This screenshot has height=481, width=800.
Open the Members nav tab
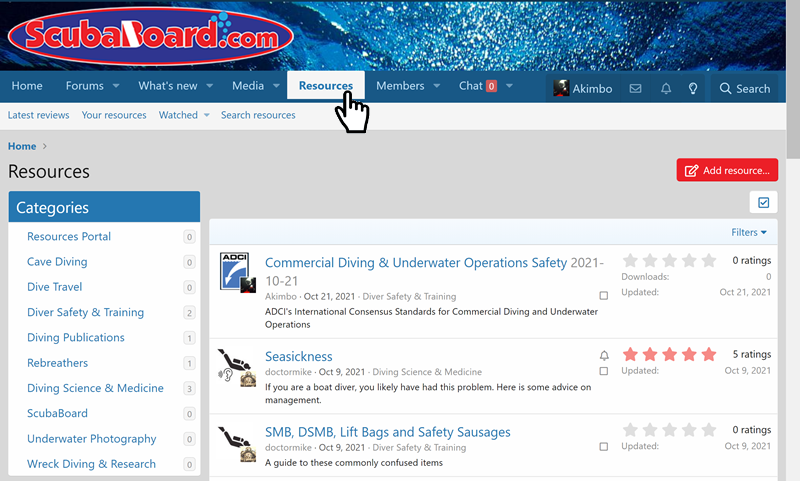400,86
